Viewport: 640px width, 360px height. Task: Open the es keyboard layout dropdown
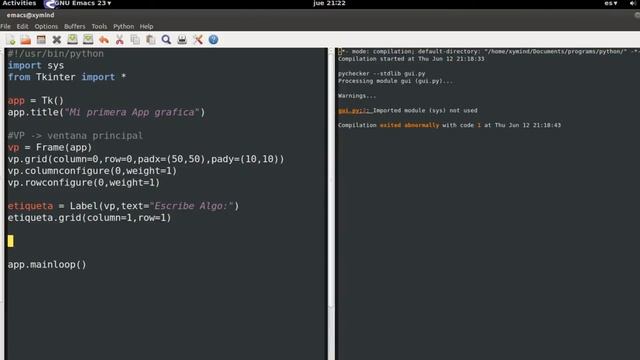611,3
